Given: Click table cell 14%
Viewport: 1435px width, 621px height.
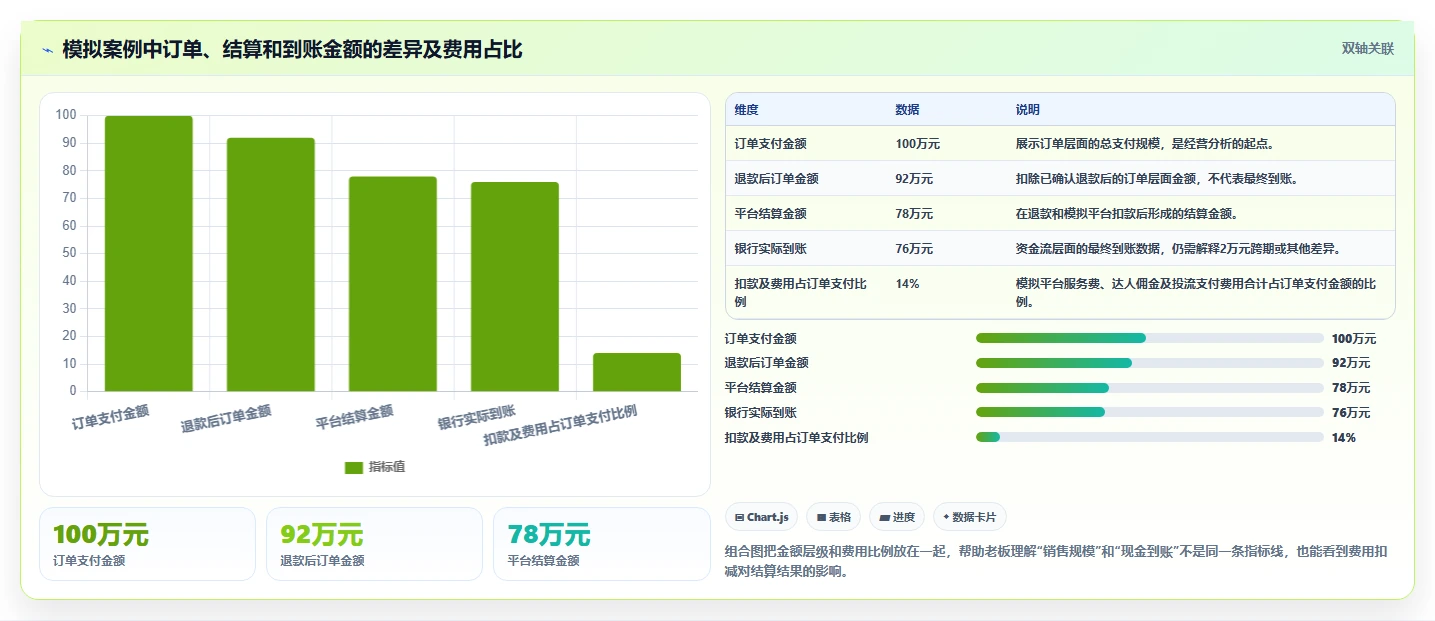Looking at the screenshot, I should click(907, 284).
